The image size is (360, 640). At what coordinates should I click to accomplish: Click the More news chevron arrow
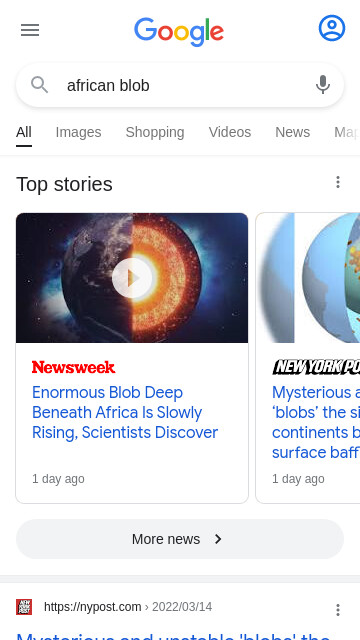(218, 539)
